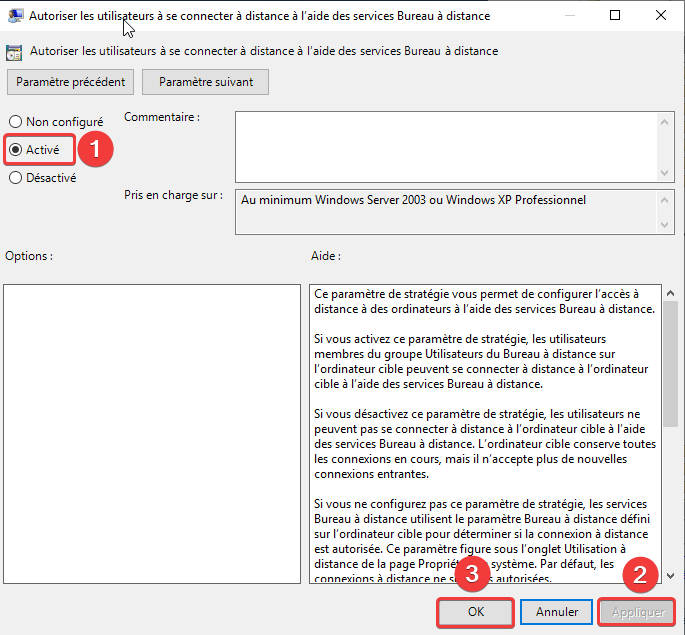Click the policy setting icon beside the header
Image resolution: width=685 pixels, height=635 pixels.
tap(15, 51)
